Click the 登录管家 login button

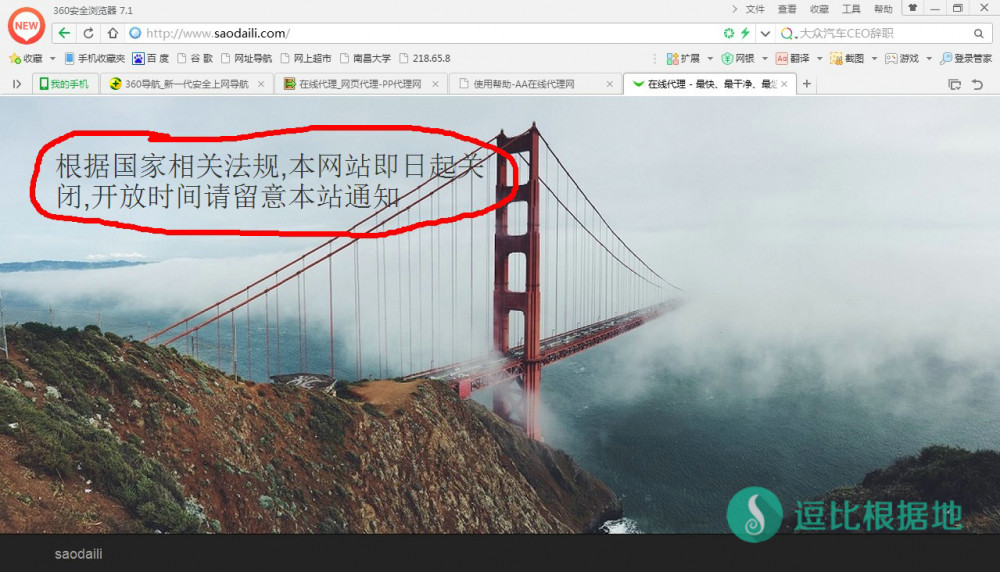[965, 59]
